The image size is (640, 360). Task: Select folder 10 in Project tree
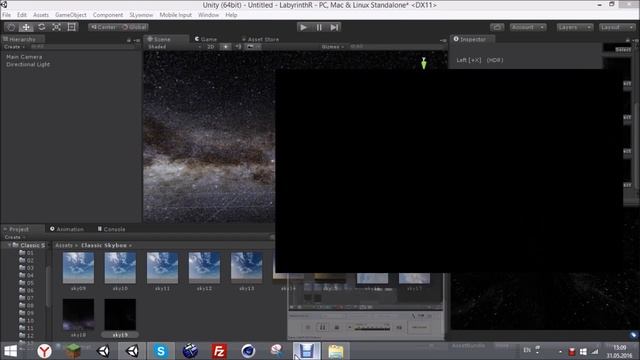point(27,320)
